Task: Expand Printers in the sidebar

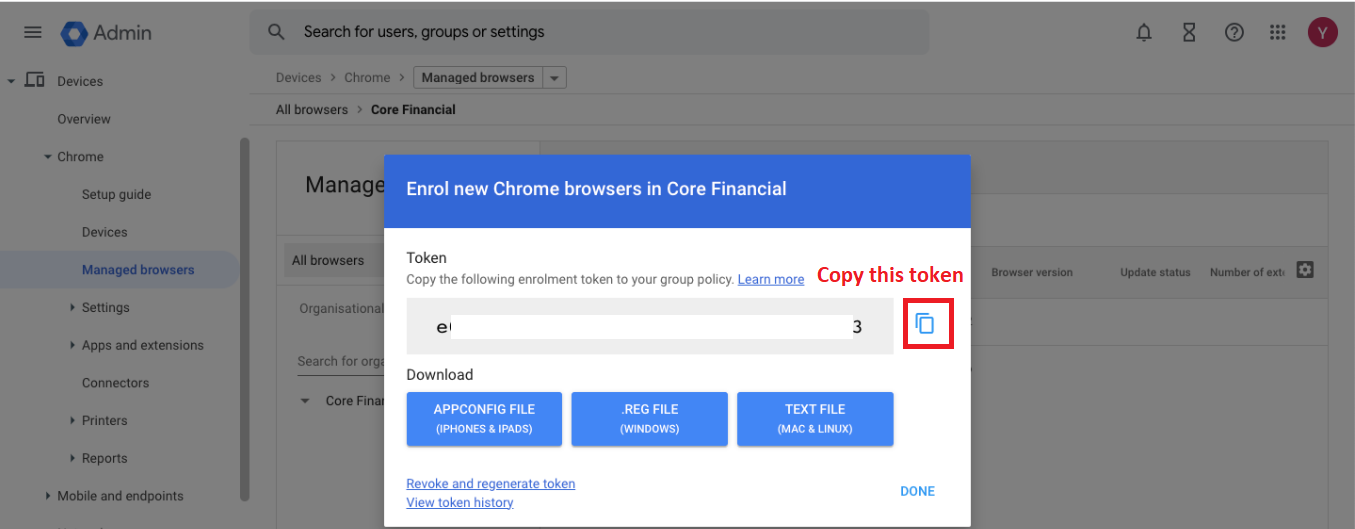Action: click(73, 420)
